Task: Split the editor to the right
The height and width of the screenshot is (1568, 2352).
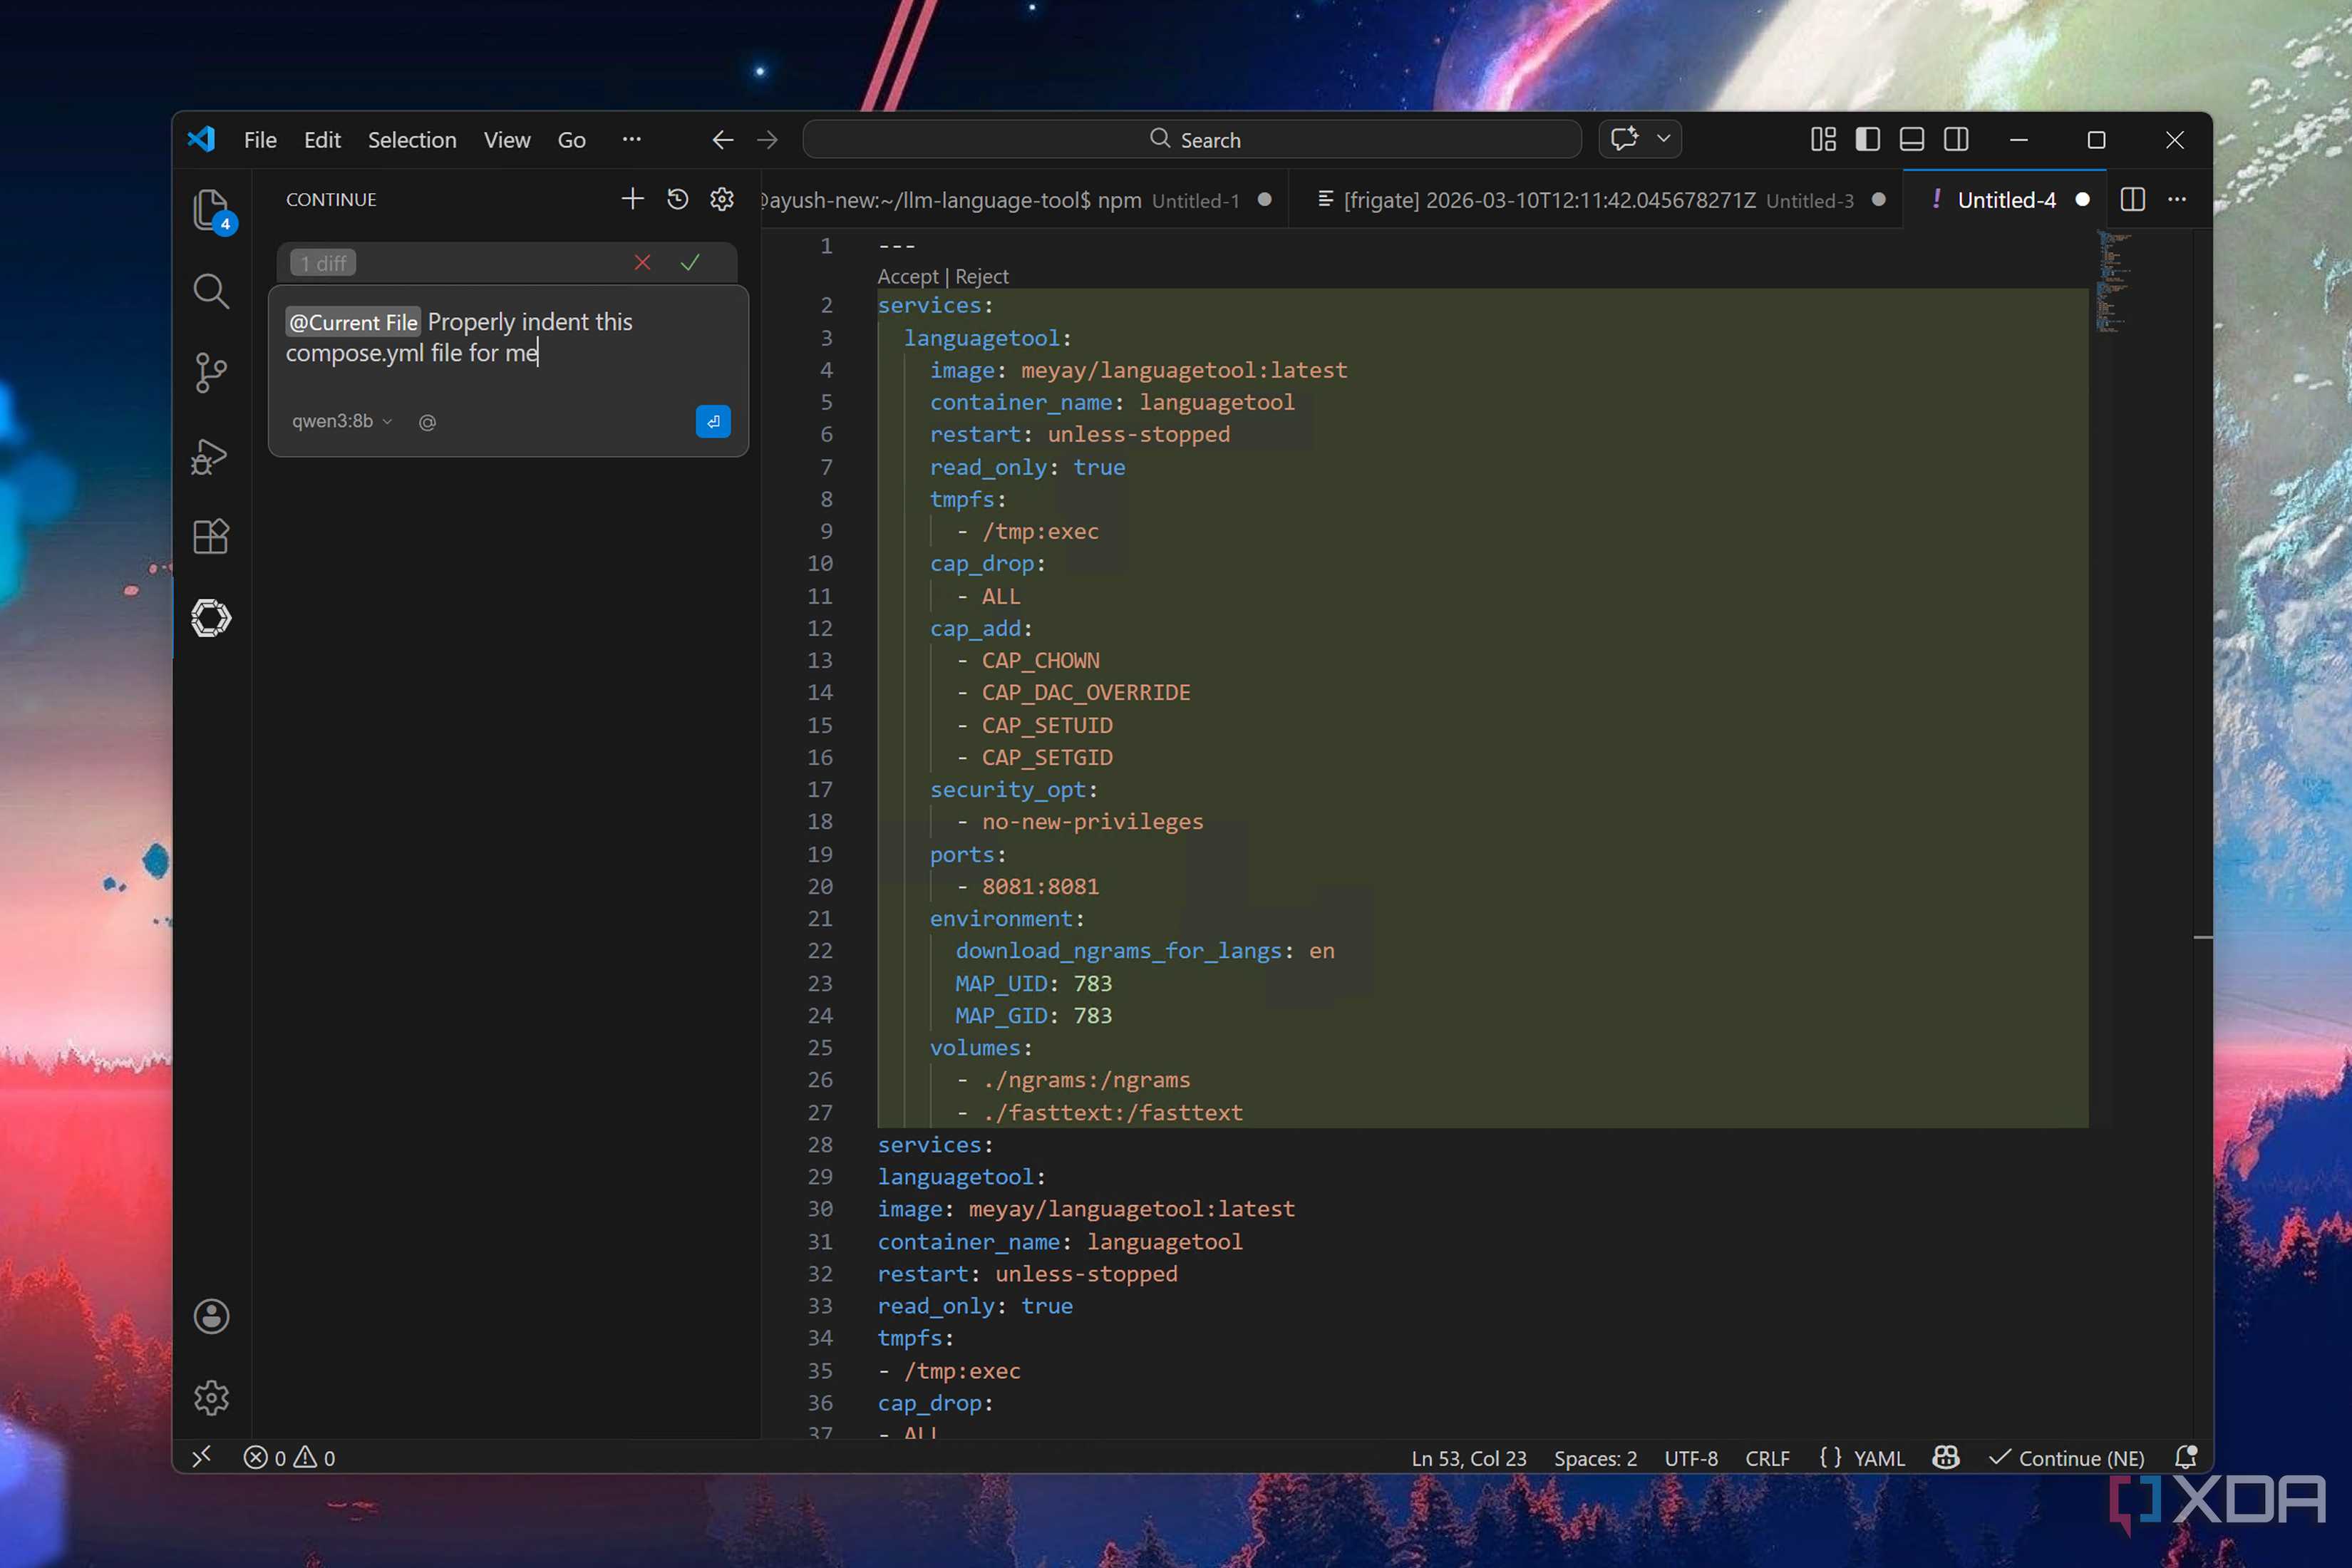Action: tap(2132, 200)
